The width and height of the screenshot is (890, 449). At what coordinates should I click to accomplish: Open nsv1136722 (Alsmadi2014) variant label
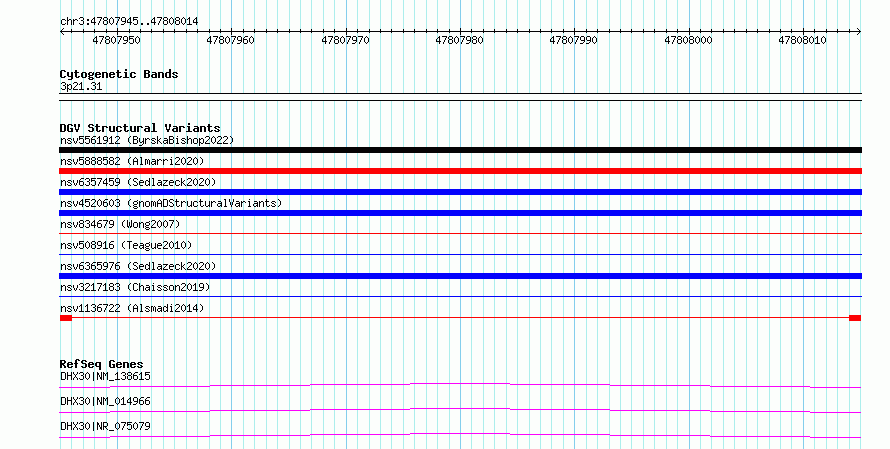click(x=132, y=308)
